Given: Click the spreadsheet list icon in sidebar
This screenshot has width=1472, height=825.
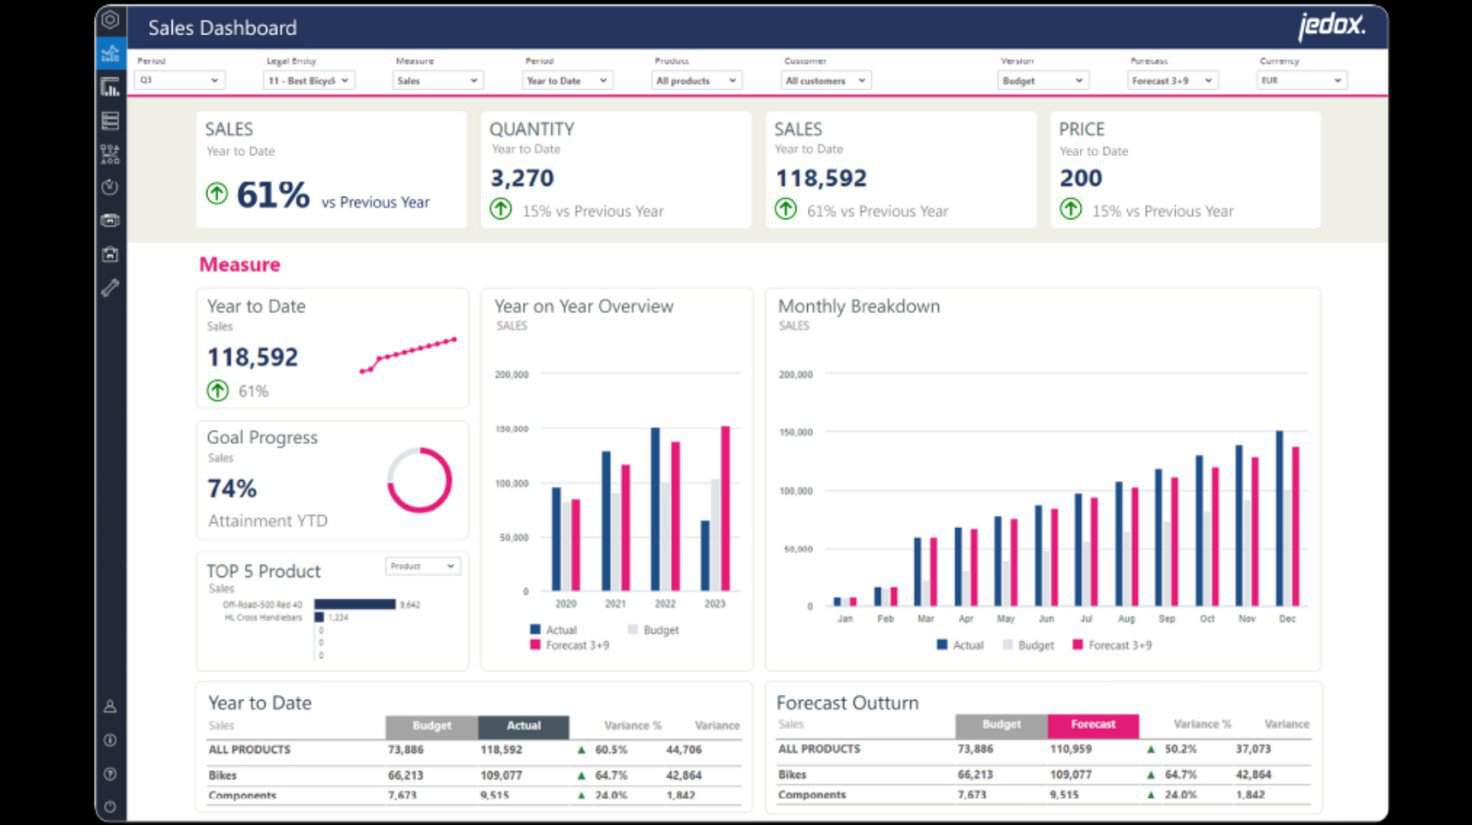Looking at the screenshot, I should click(110, 120).
